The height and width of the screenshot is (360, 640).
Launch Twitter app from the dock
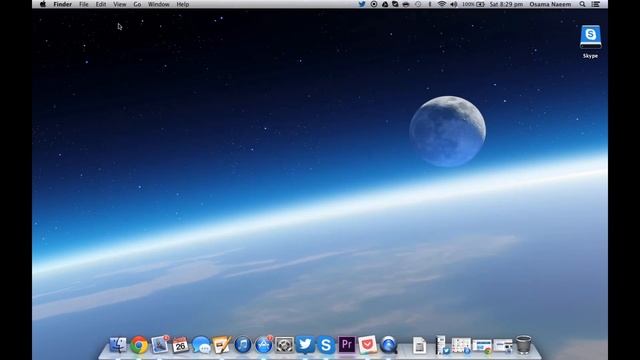pyautogui.click(x=305, y=345)
